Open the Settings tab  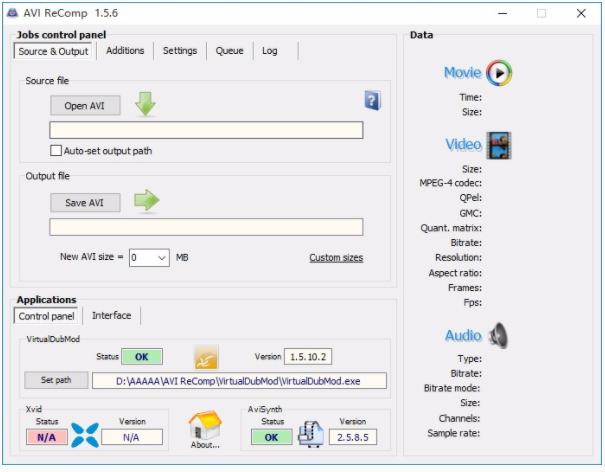(x=180, y=51)
